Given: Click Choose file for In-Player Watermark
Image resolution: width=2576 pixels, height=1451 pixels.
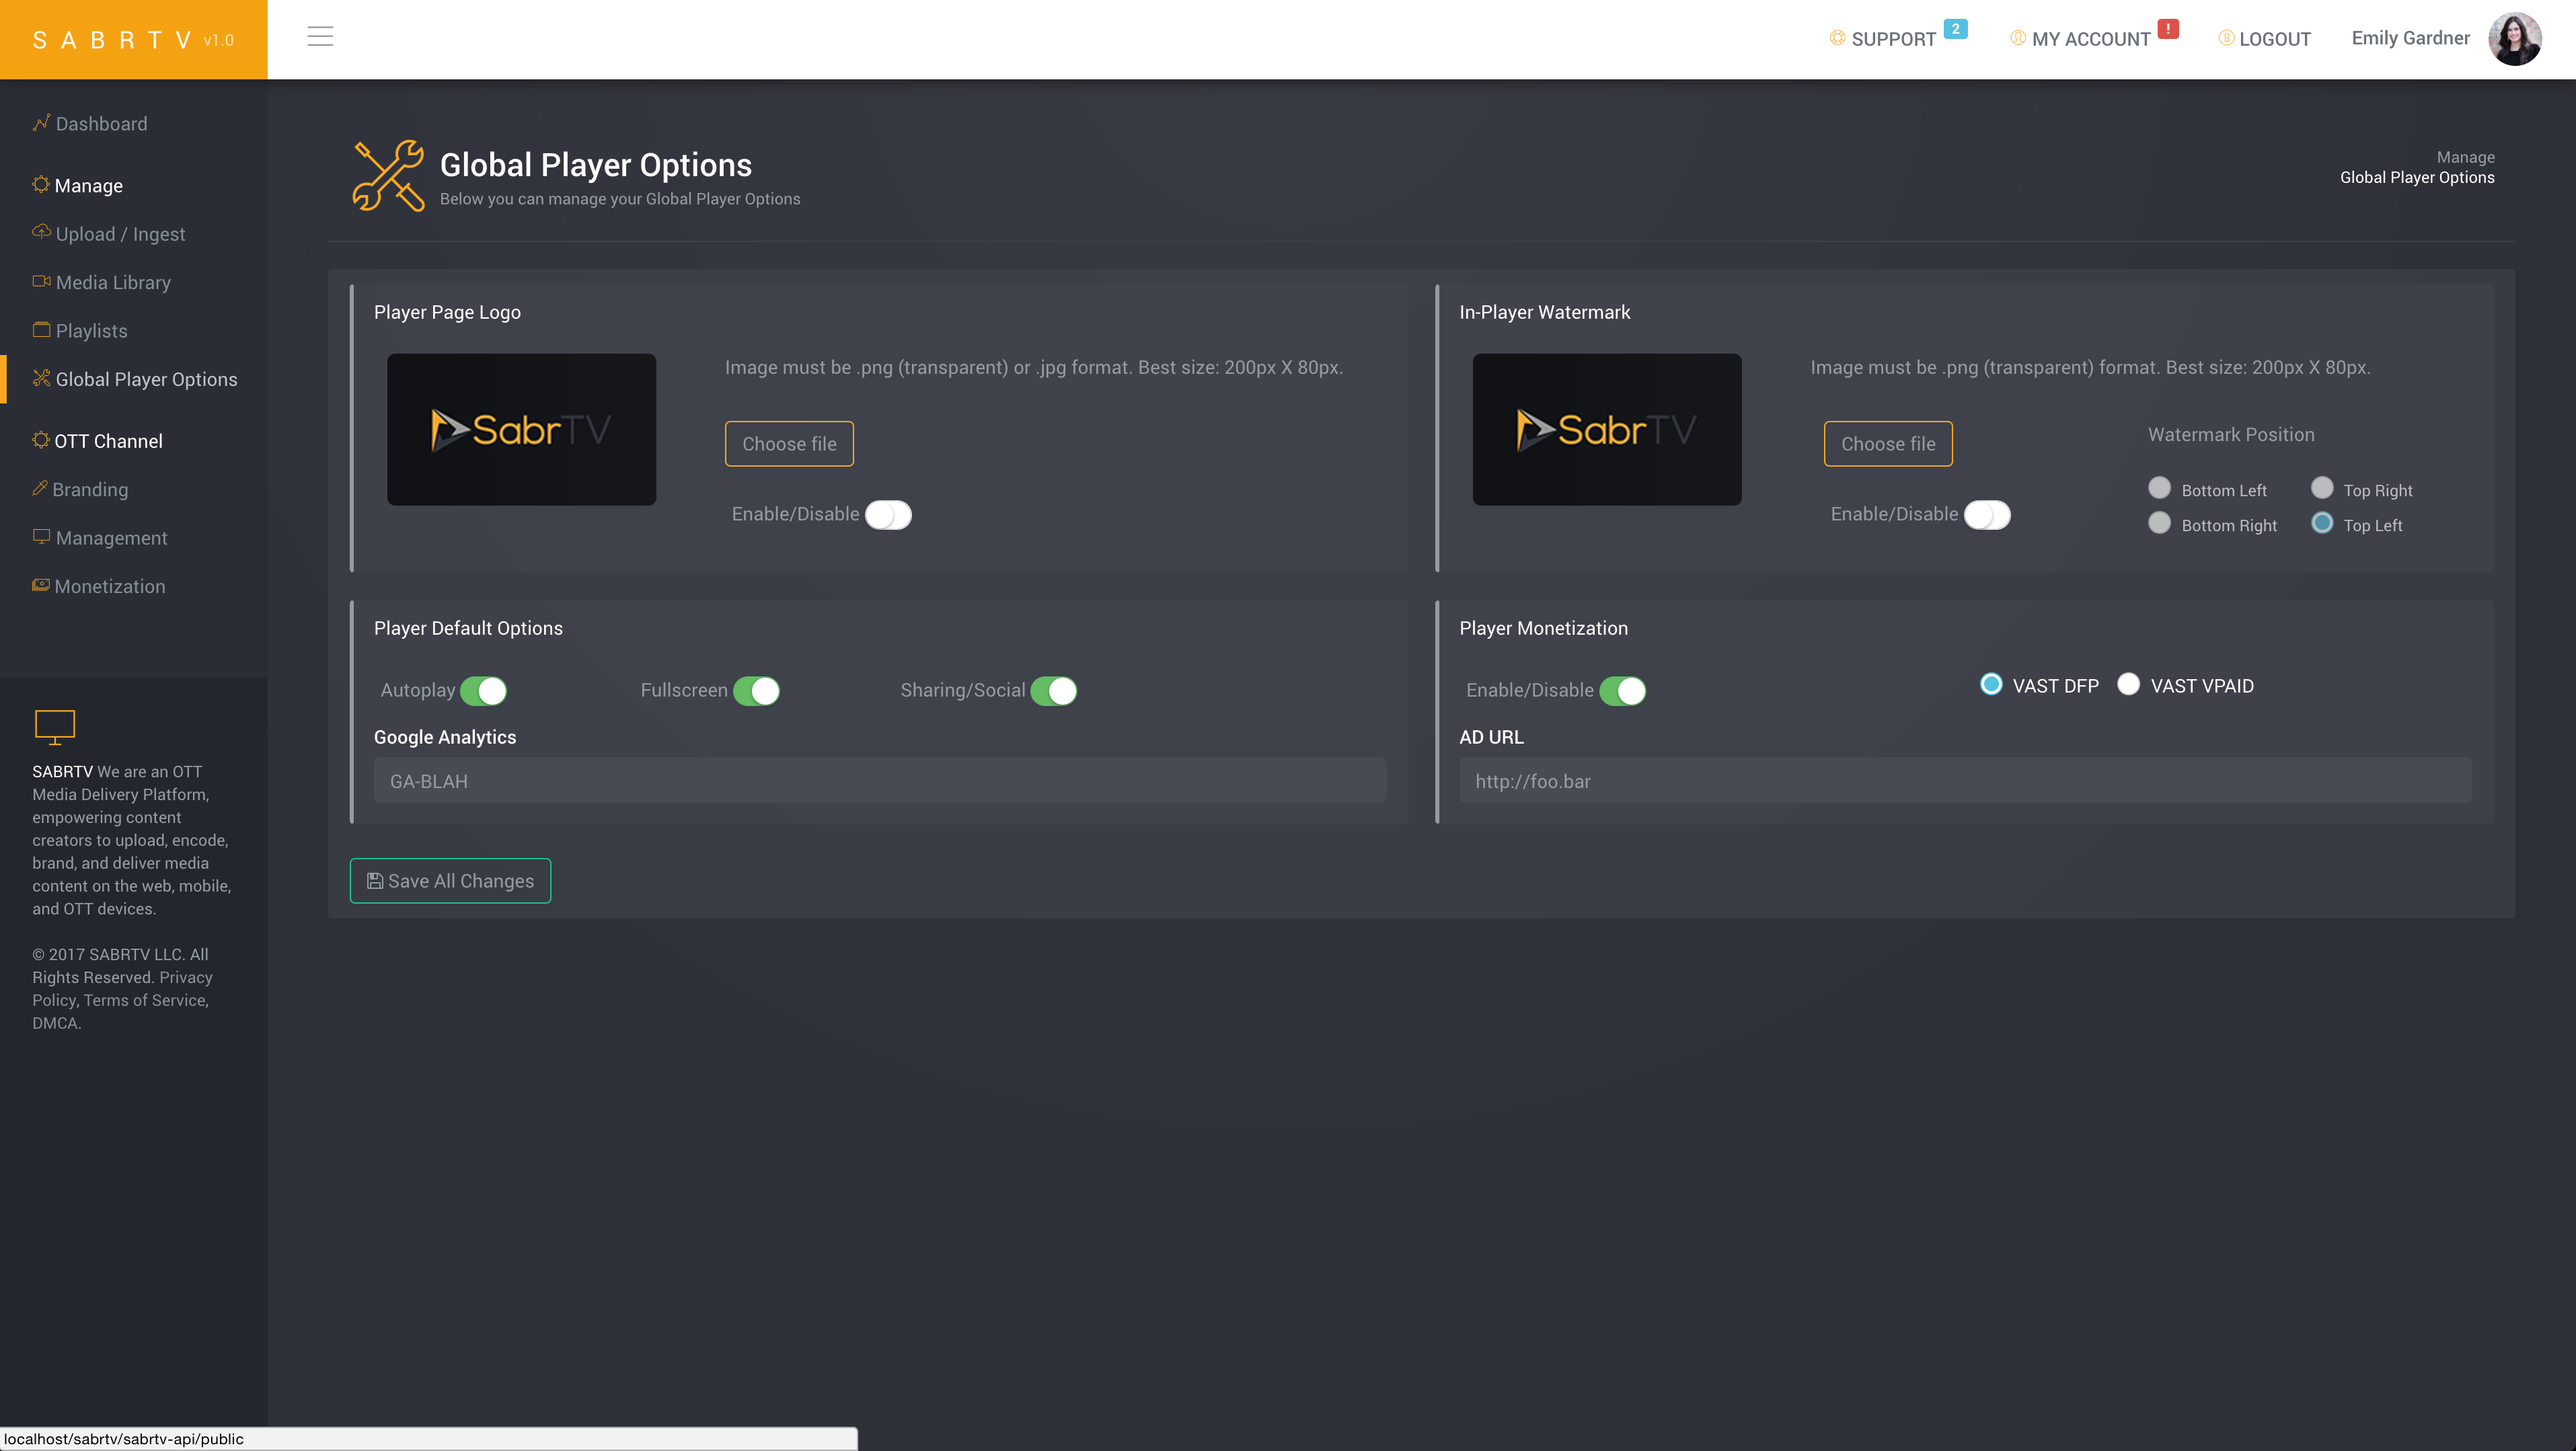Looking at the screenshot, I should [1888, 444].
